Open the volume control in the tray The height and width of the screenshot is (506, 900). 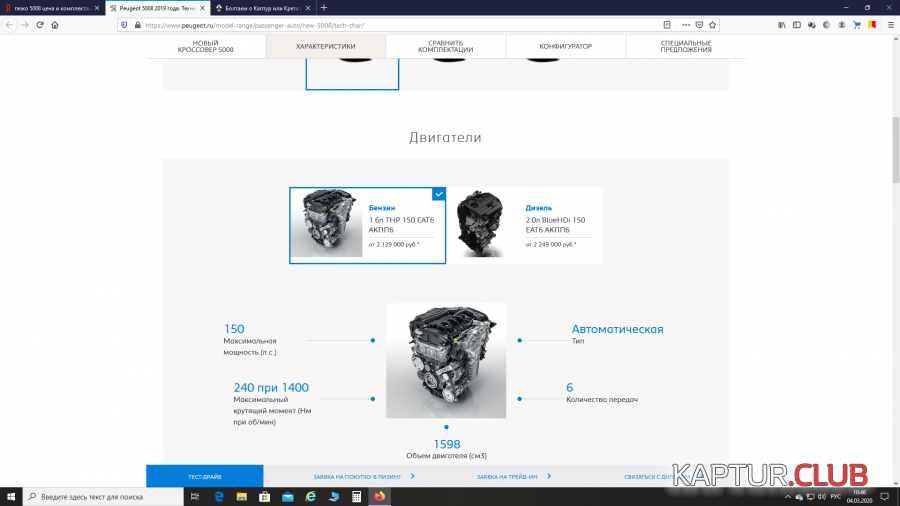(x=822, y=497)
